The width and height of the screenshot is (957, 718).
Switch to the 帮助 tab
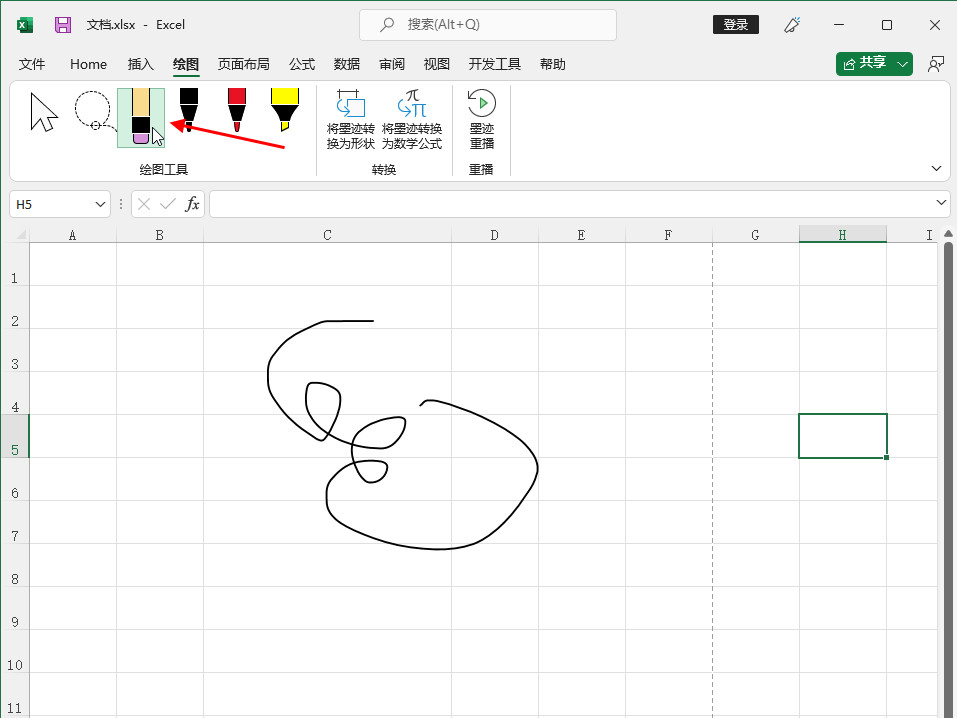coord(552,64)
